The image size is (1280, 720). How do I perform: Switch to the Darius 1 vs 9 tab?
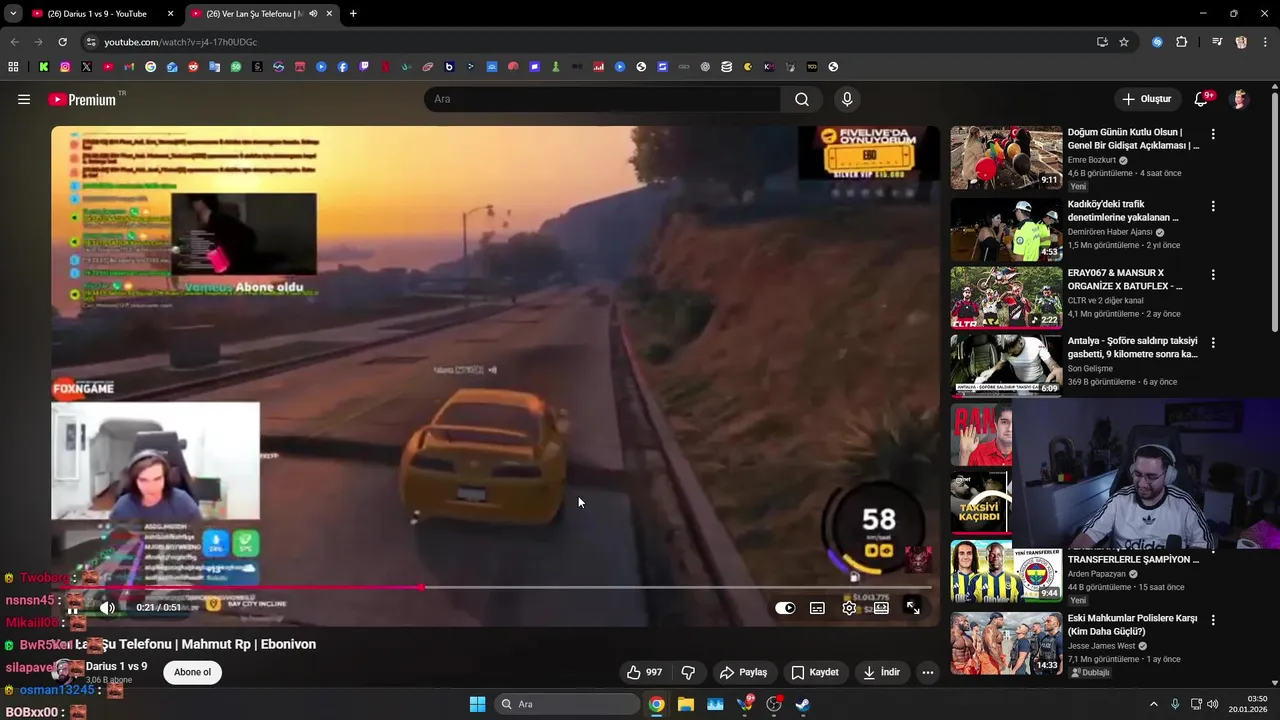[x=103, y=14]
